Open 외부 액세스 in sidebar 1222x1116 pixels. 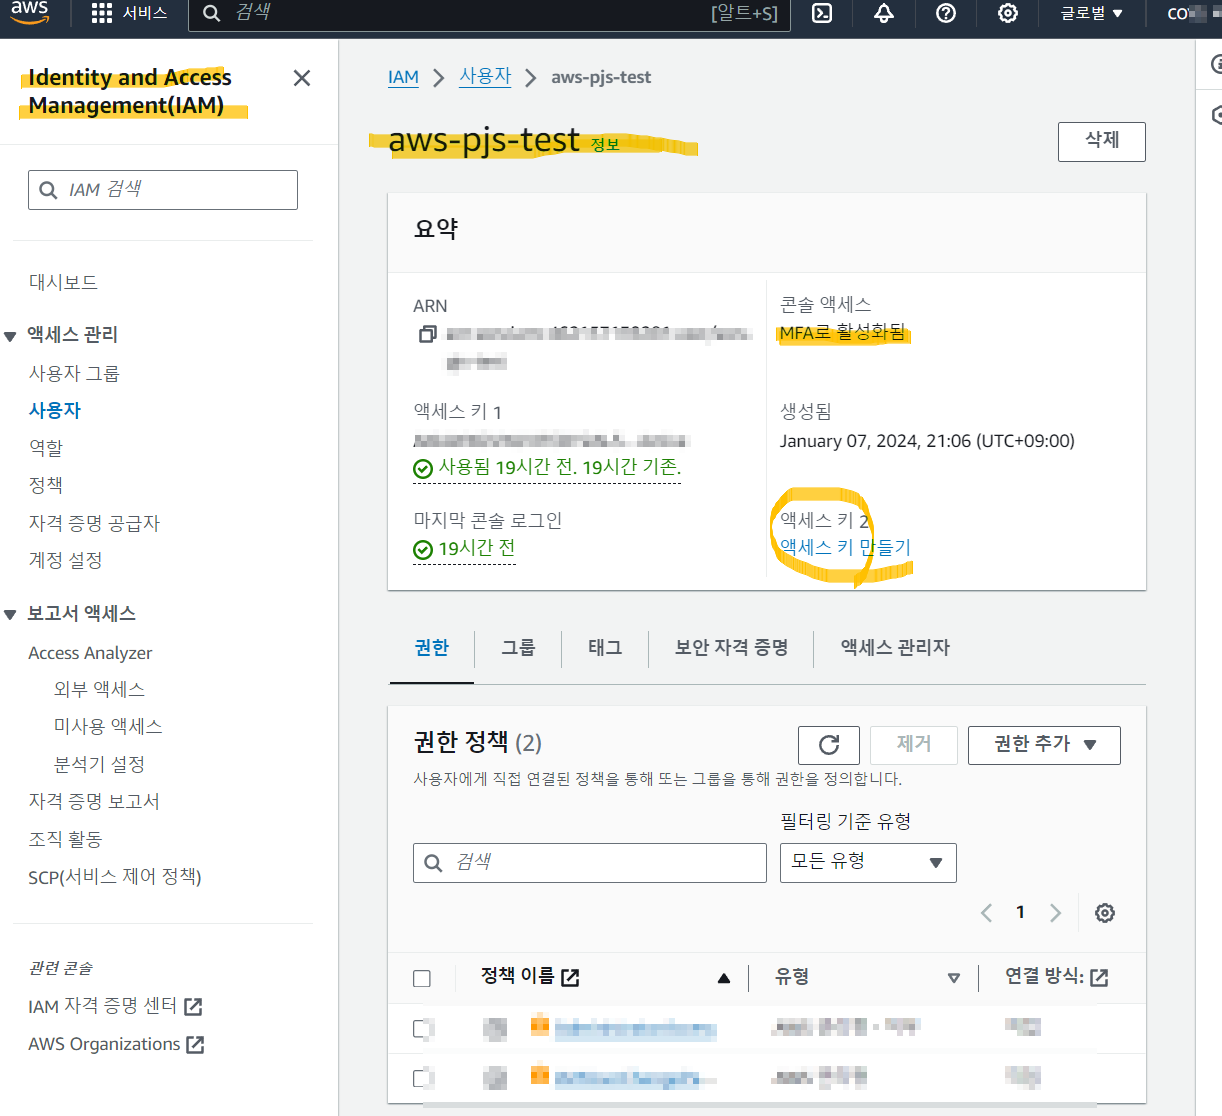click(99, 690)
